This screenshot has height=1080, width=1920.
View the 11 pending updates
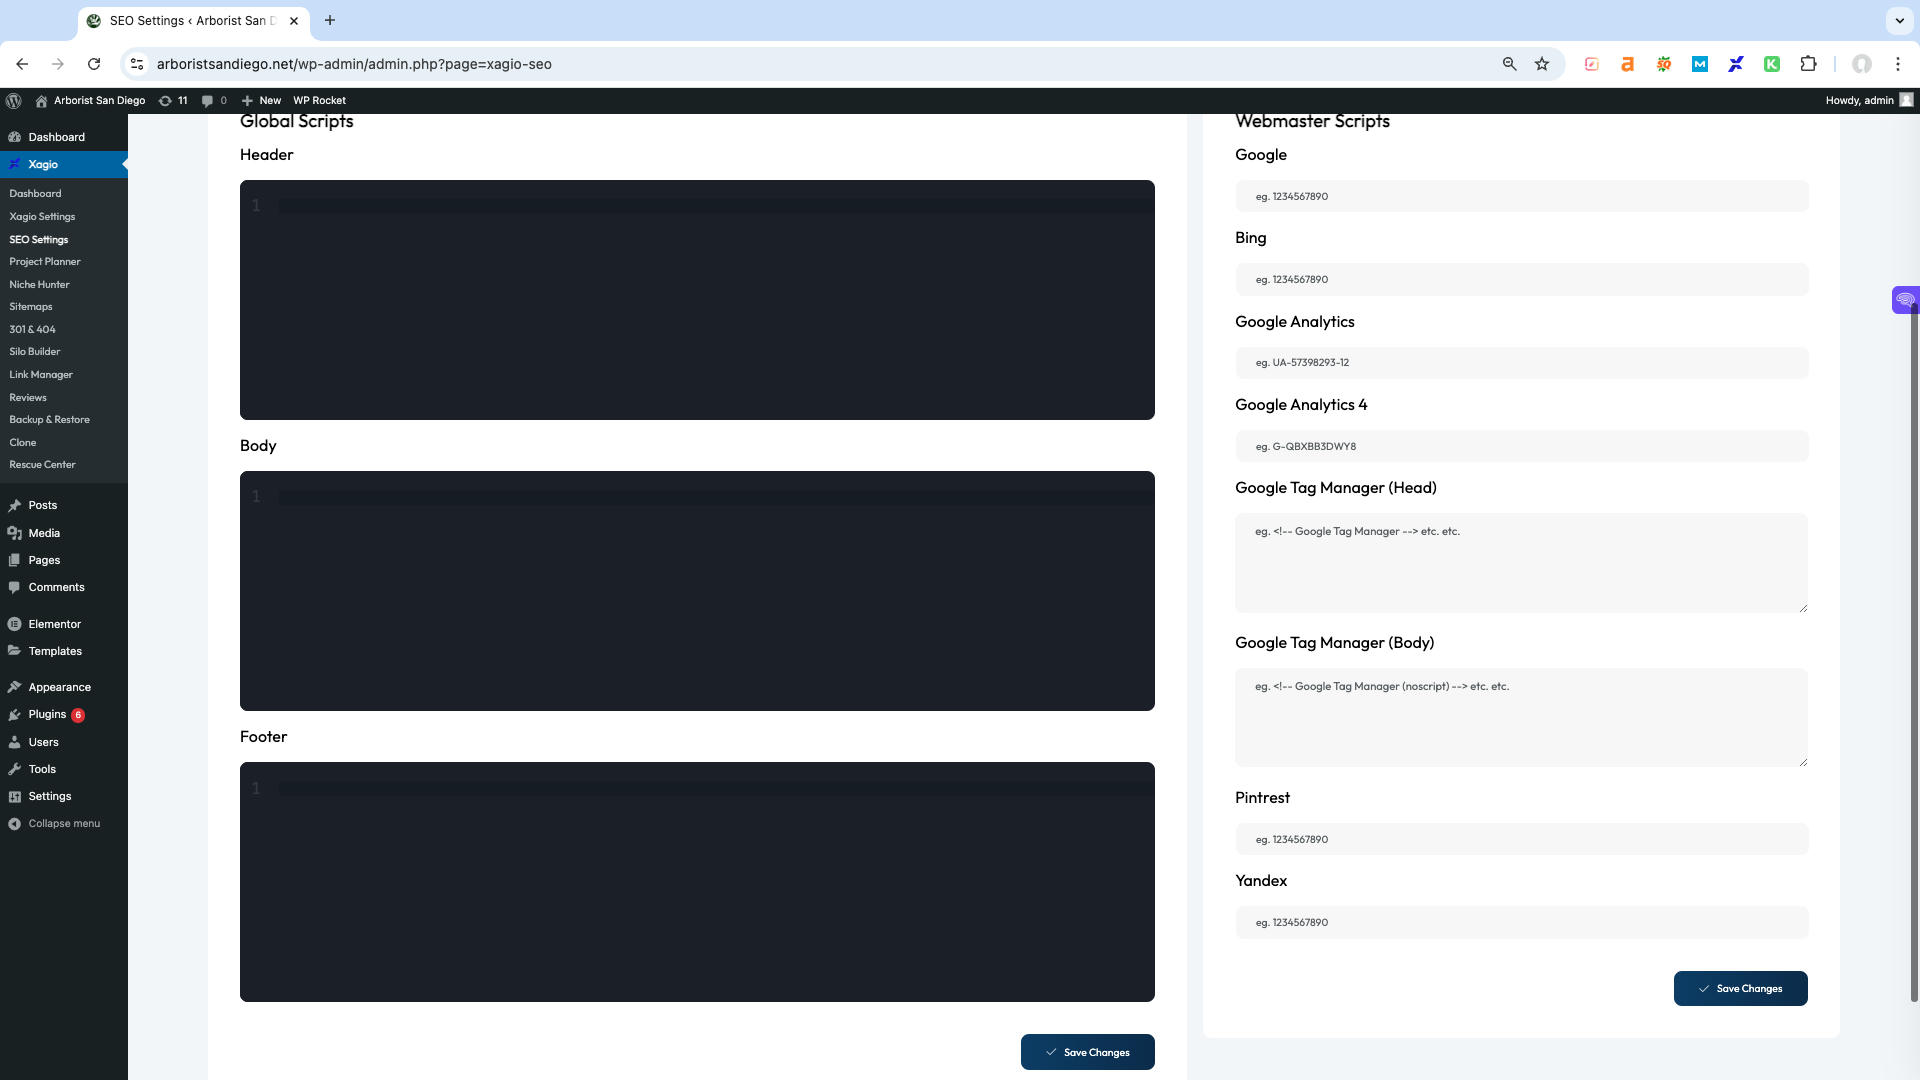[173, 100]
